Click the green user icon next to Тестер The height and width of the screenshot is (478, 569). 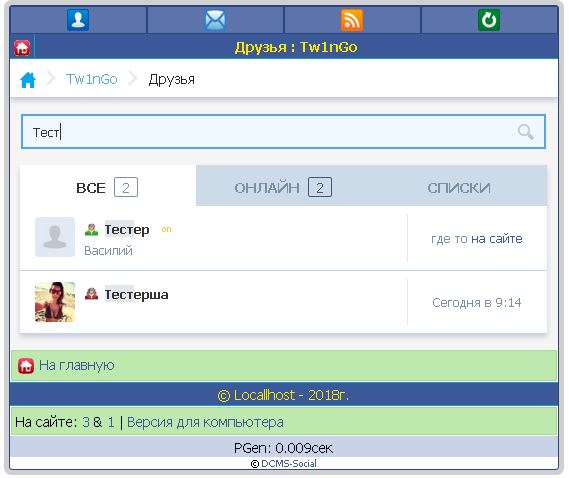91,229
